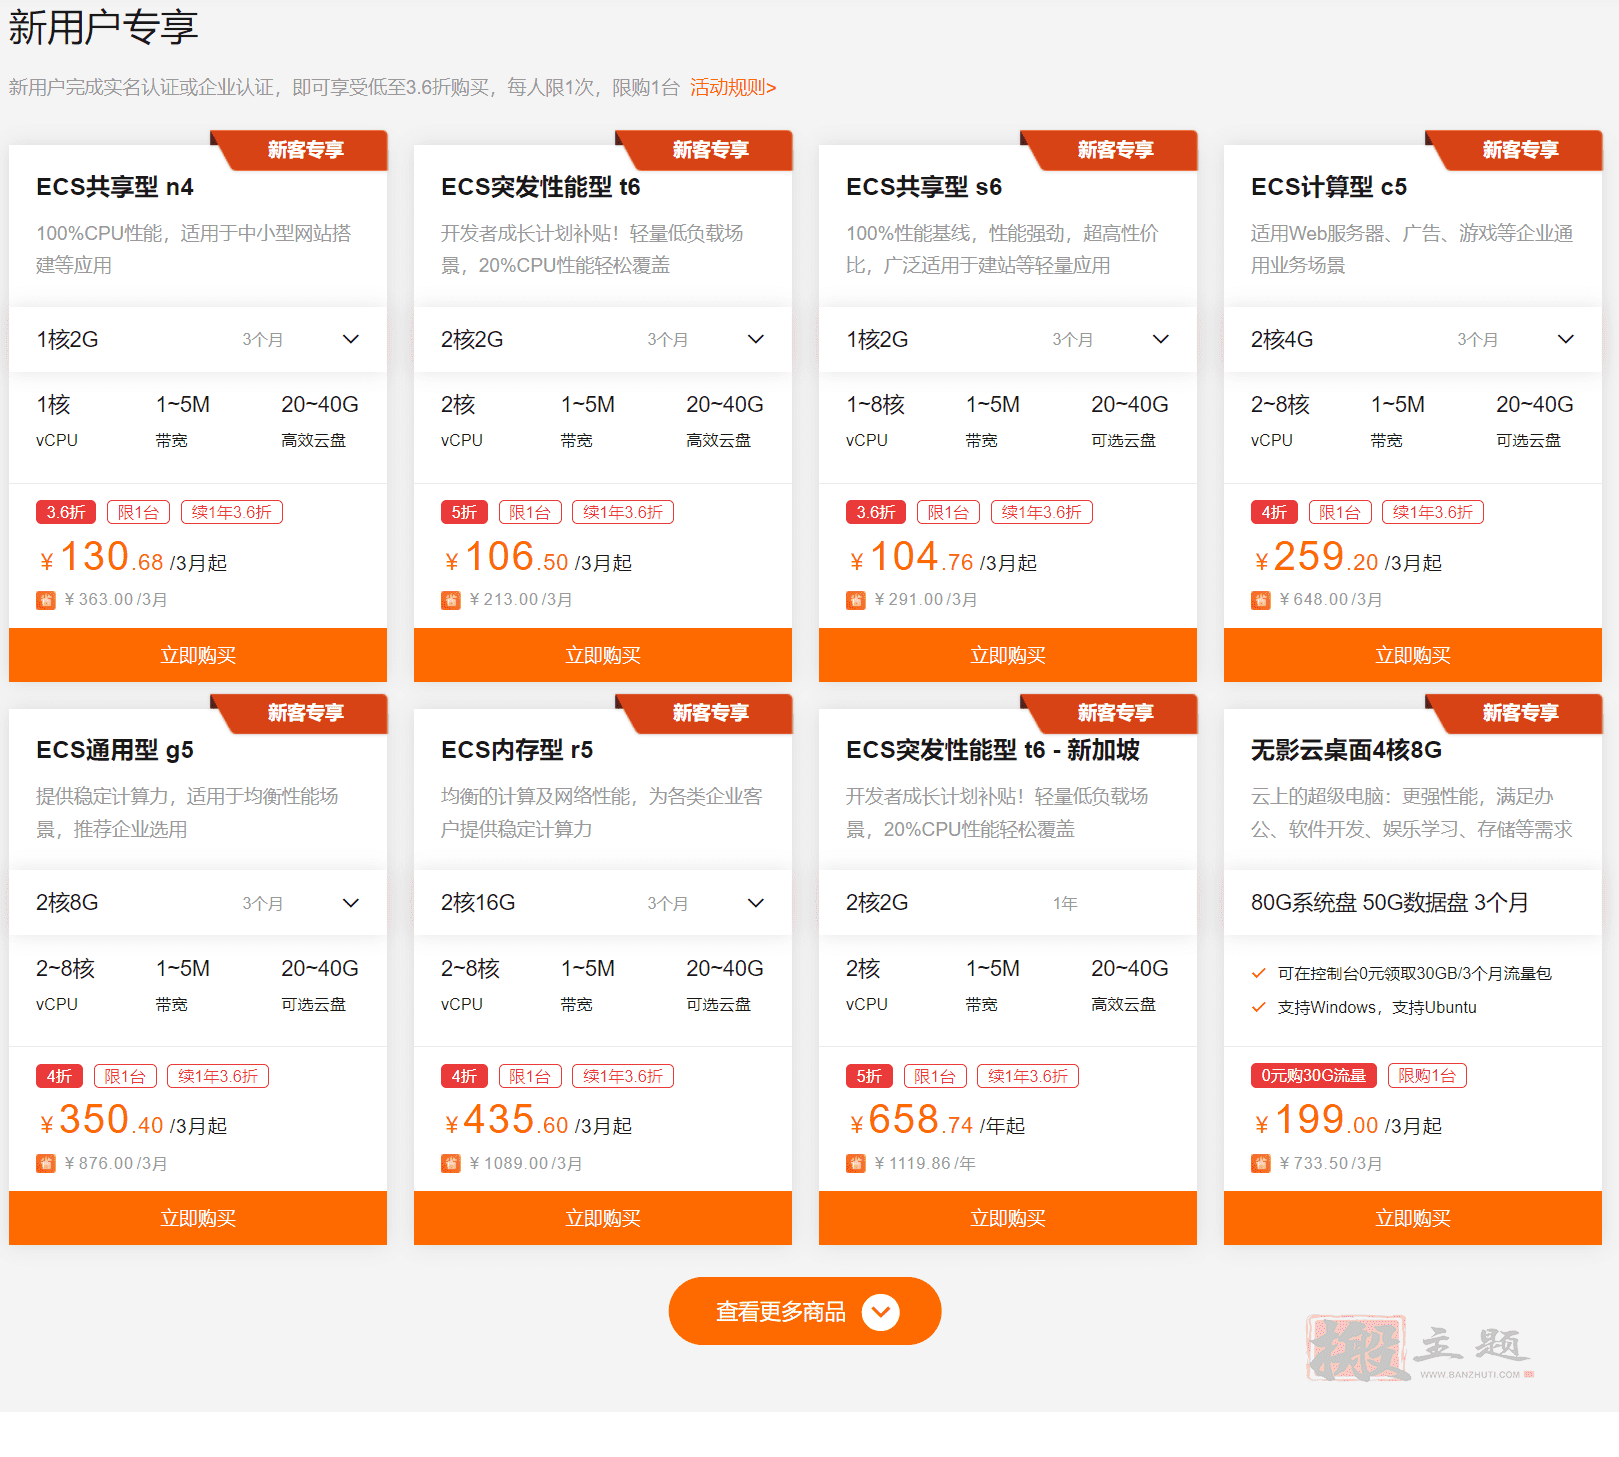Click price tag icon beside ¥363.00/3月
The height and width of the screenshot is (1457, 1619).
tap(46, 600)
